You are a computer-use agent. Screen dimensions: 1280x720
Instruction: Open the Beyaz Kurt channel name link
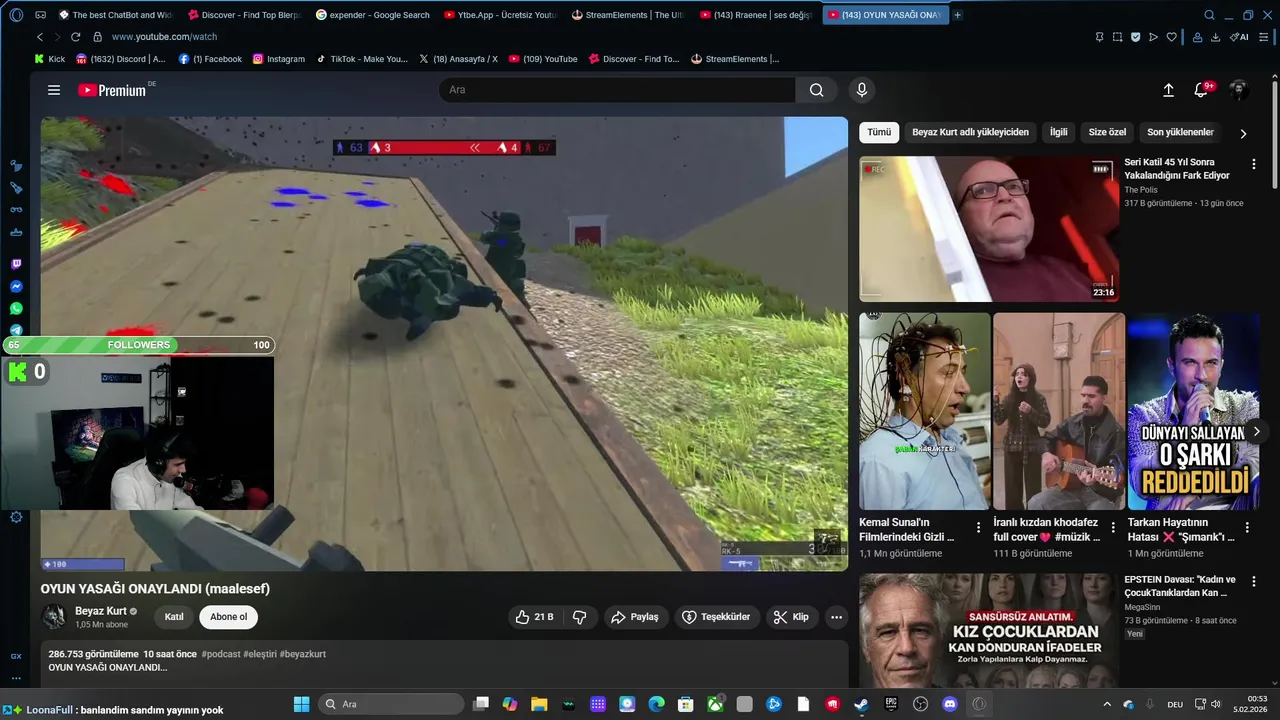coord(101,611)
